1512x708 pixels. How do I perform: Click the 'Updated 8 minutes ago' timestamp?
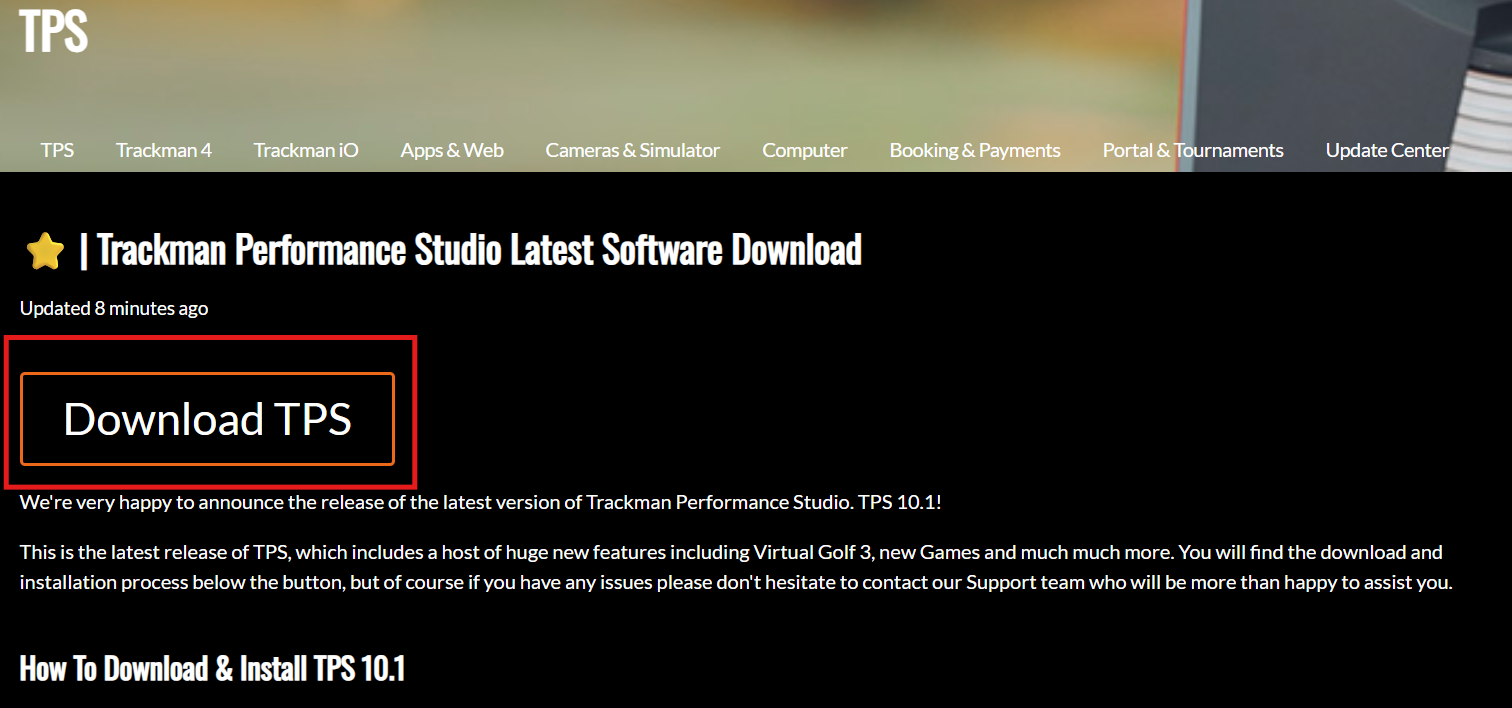(x=114, y=308)
